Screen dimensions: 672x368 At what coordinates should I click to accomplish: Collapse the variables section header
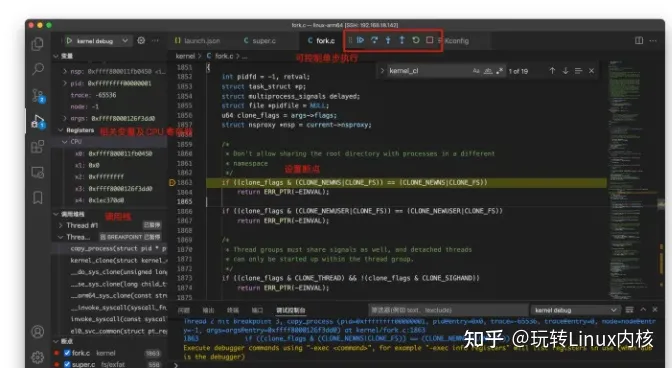(109, 56)
